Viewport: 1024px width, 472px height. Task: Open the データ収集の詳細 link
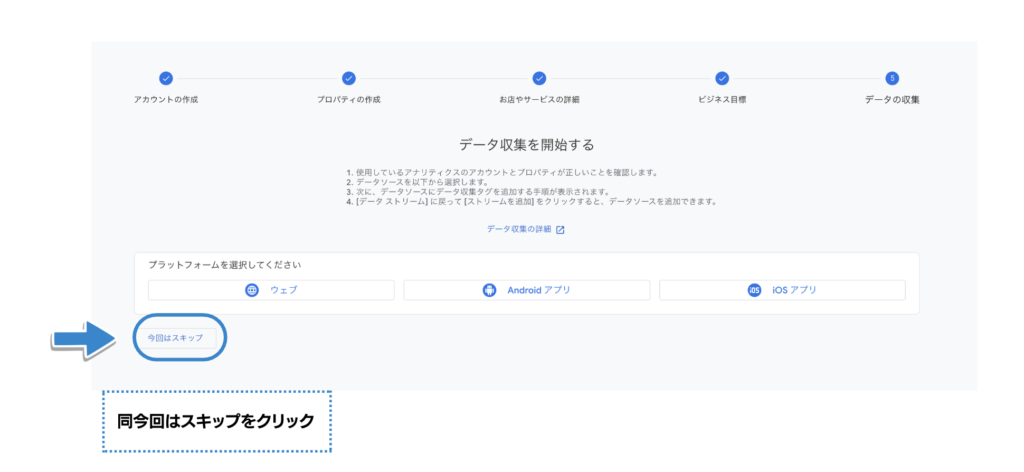[519, 229]
